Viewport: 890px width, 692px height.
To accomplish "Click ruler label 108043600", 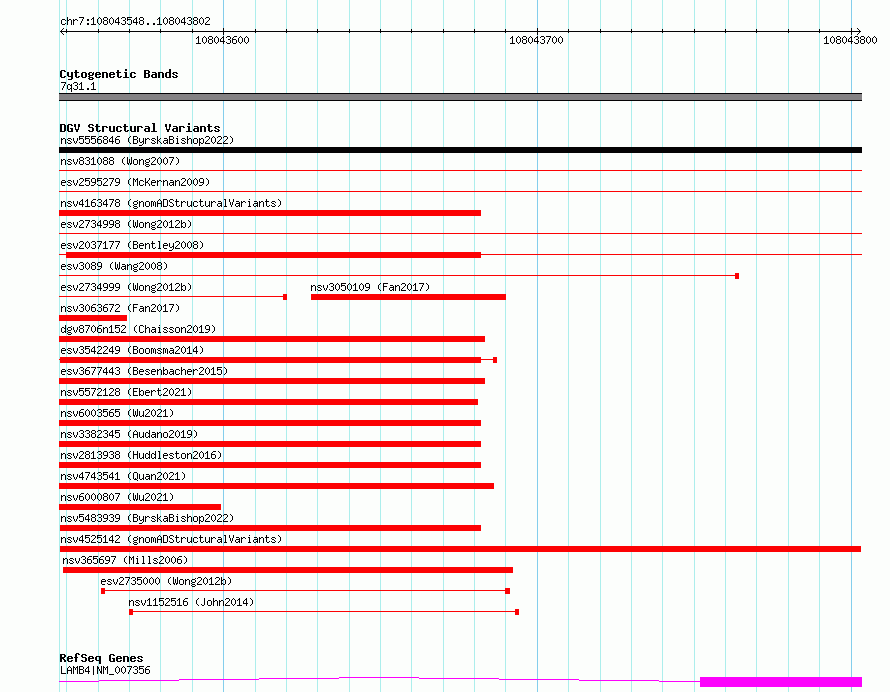I will point(222,40).
